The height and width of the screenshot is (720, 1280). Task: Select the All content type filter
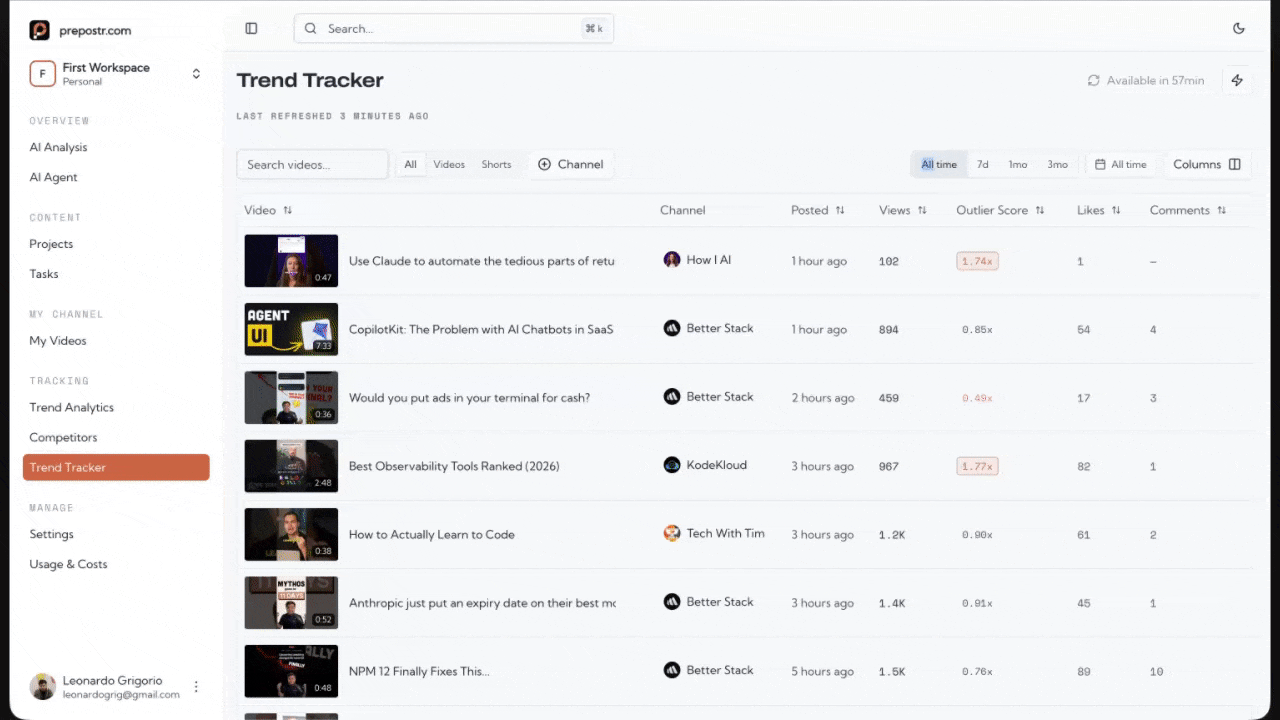411,164
